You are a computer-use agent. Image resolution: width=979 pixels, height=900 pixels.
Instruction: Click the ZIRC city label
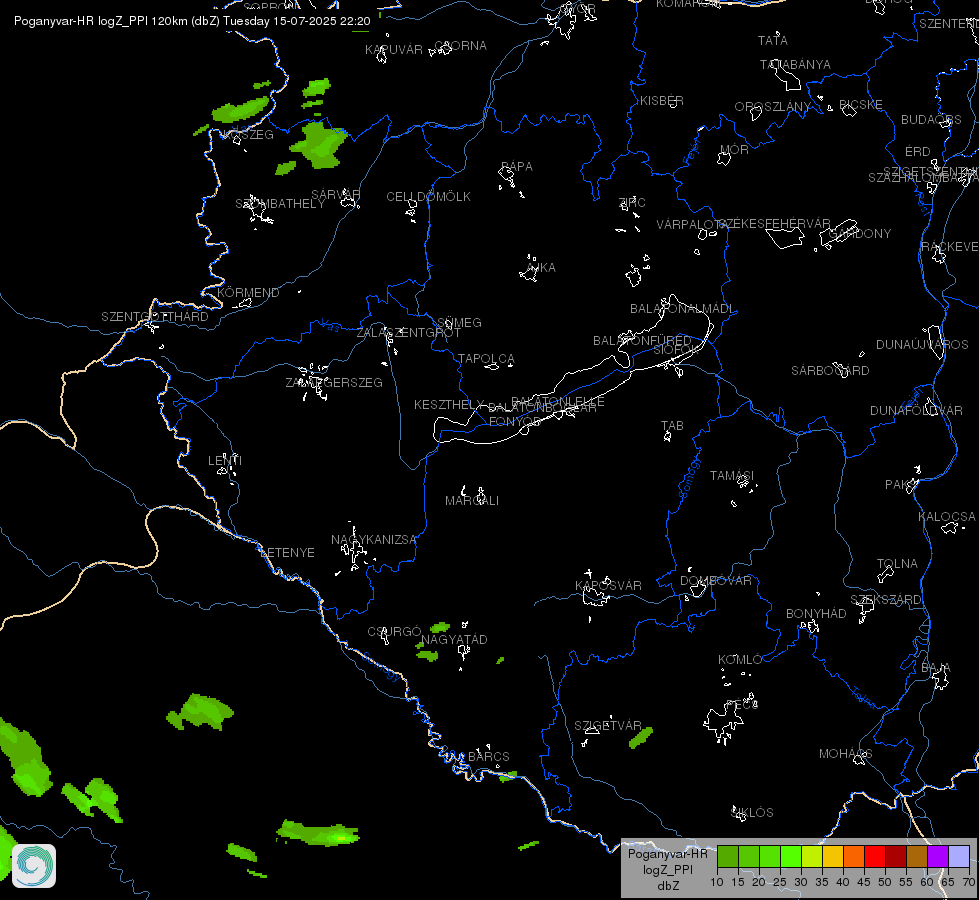click(x=632, y=203)
